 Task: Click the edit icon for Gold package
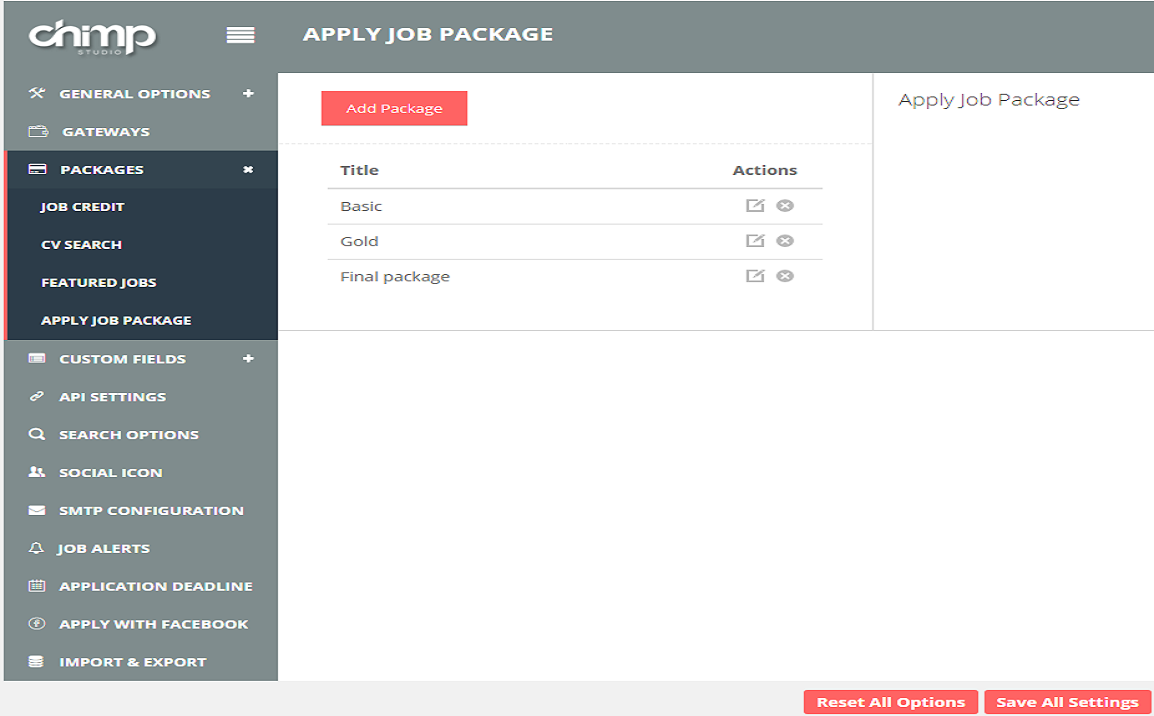tap(755, 241)
